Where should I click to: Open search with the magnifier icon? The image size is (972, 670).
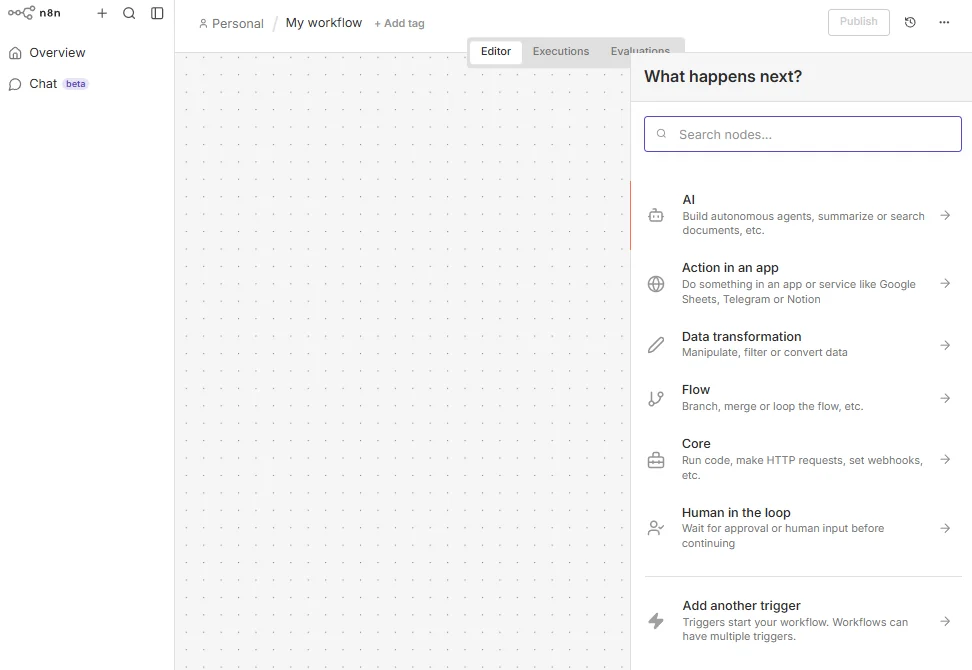pos(129,13)
